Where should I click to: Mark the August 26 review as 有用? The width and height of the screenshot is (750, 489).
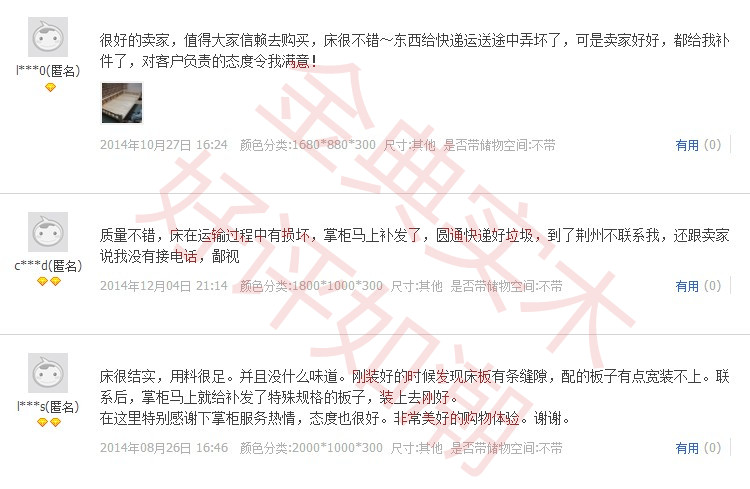click(x=687, y=448)
